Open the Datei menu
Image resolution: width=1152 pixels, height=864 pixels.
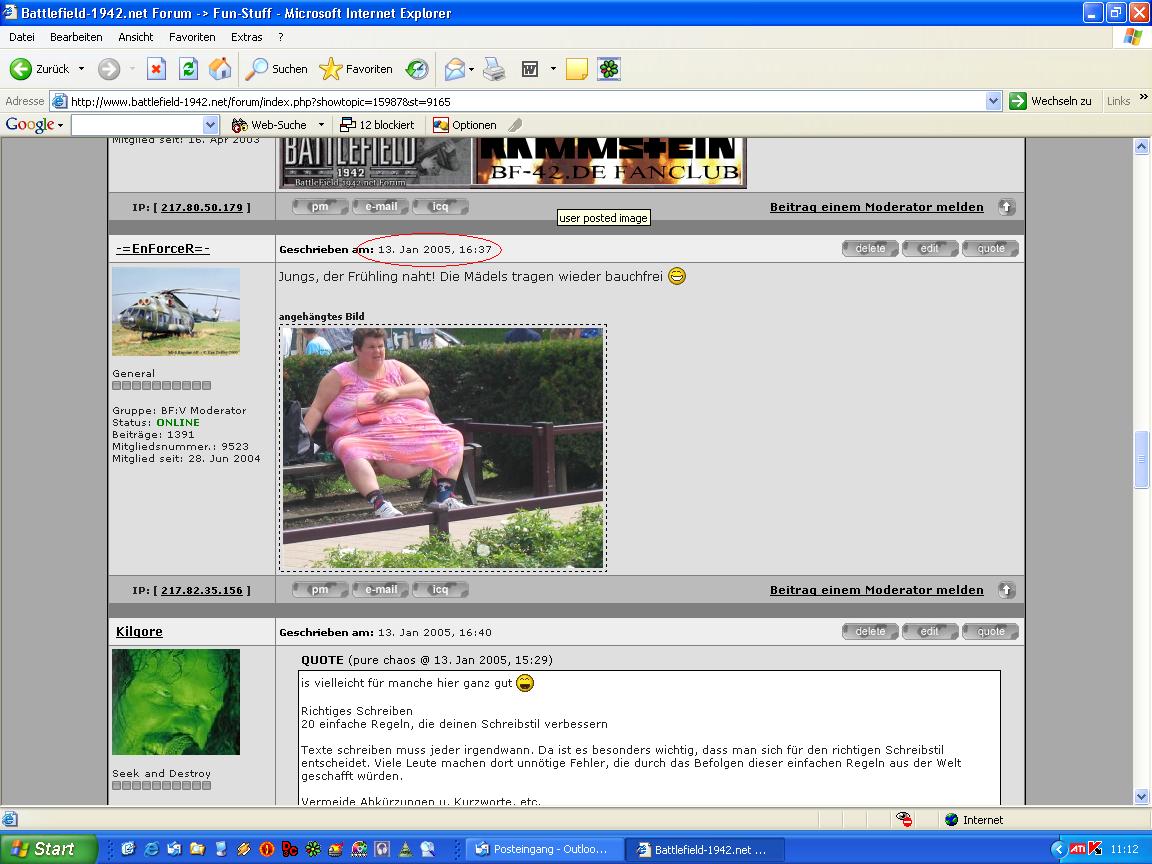(22, 37)
